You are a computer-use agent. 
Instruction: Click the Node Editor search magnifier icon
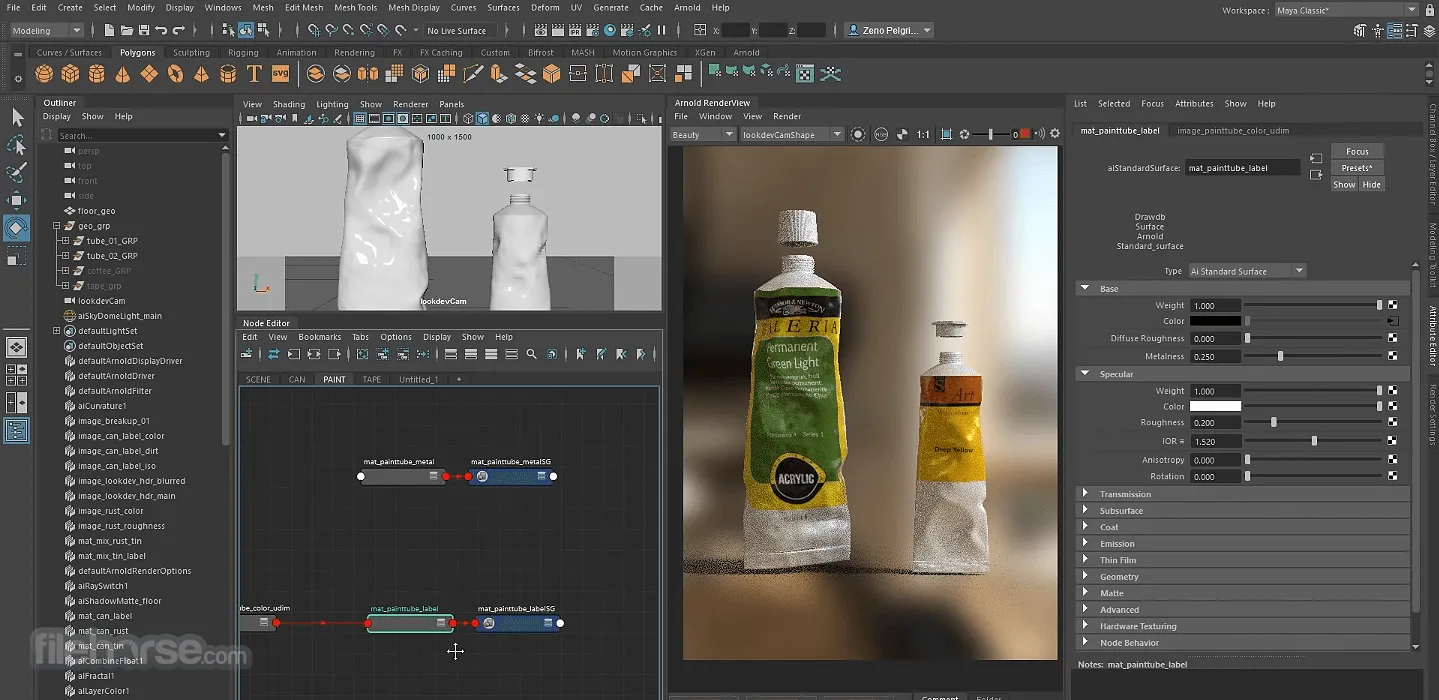(531, 354)
